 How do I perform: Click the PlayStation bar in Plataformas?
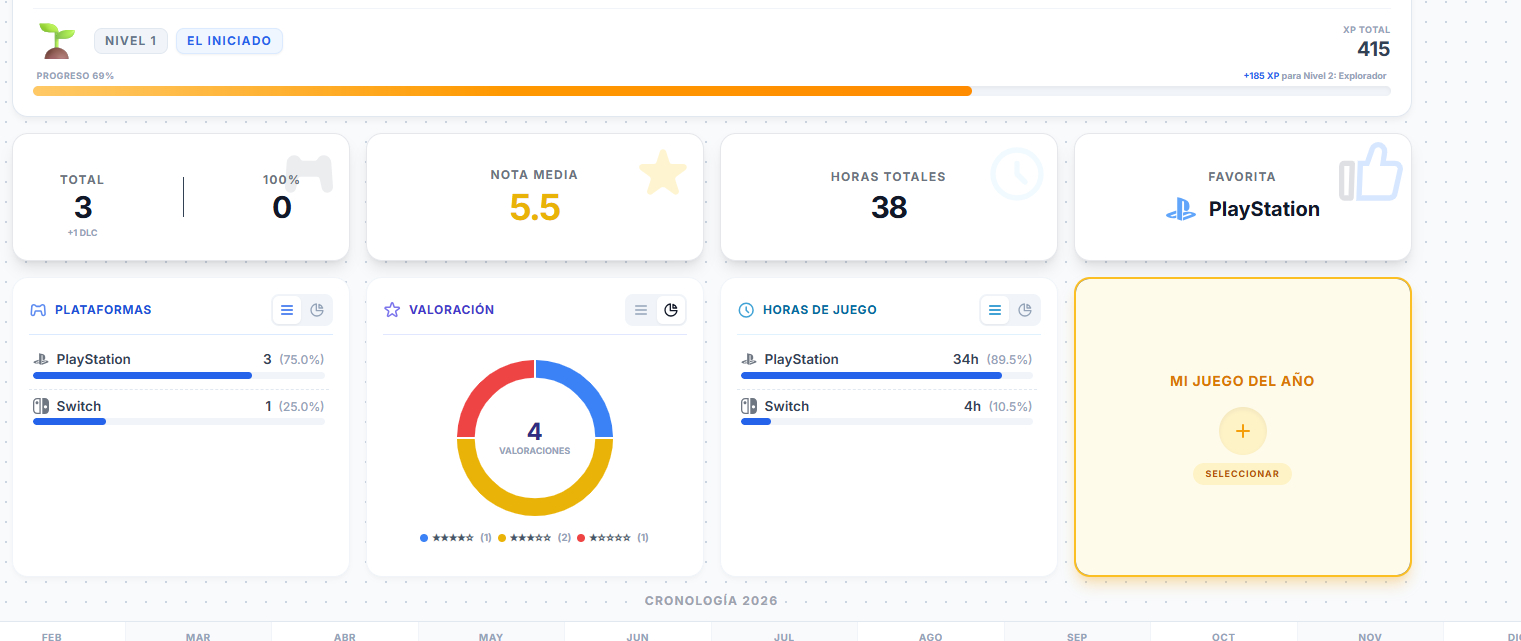[142, 376]
